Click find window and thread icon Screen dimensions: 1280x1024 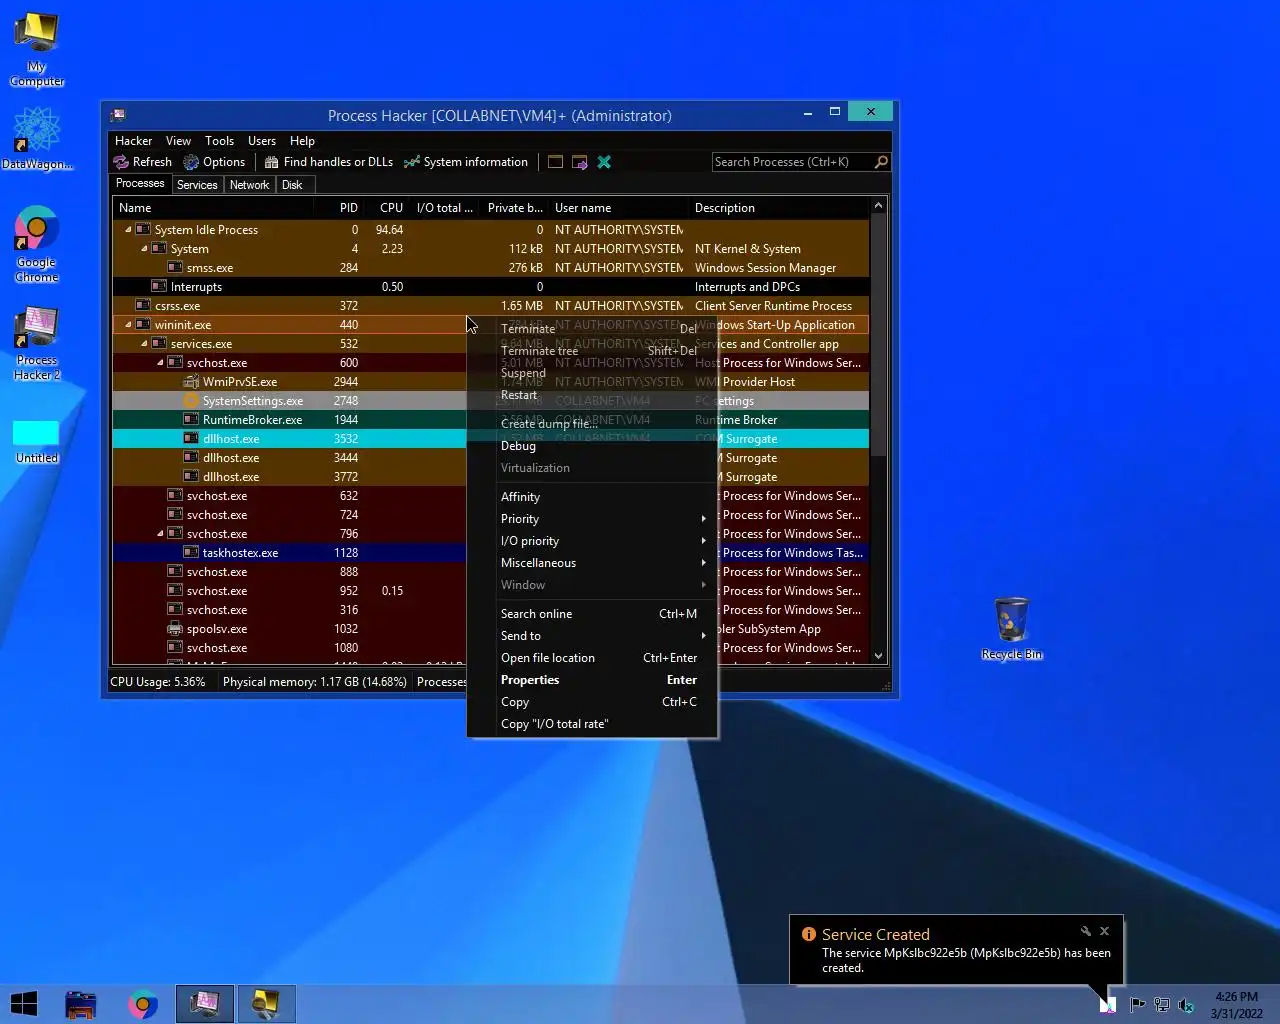click(x=580, y=162)
